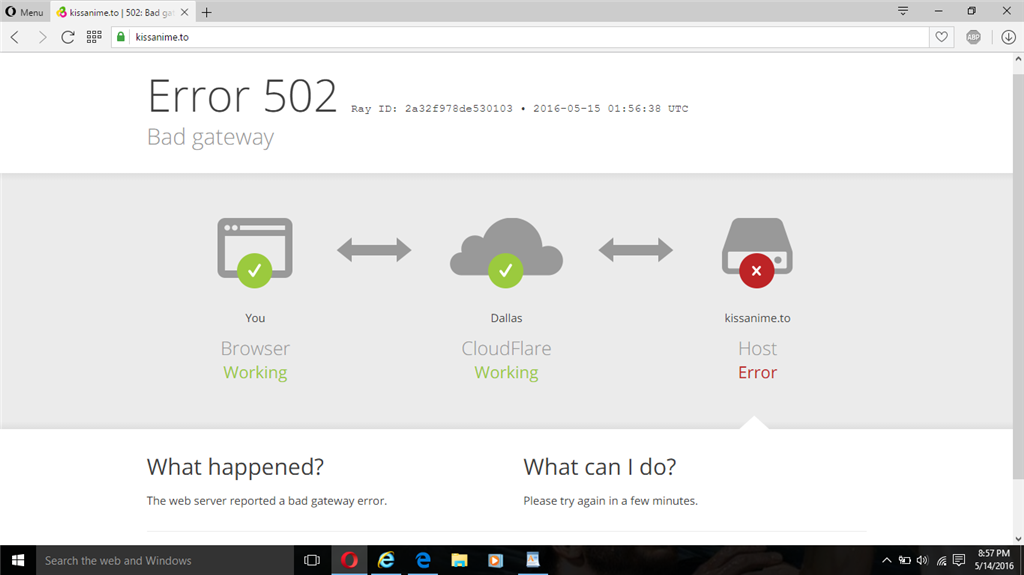
Task: Open the taskbar app right of media player
Action: (533, 560)
